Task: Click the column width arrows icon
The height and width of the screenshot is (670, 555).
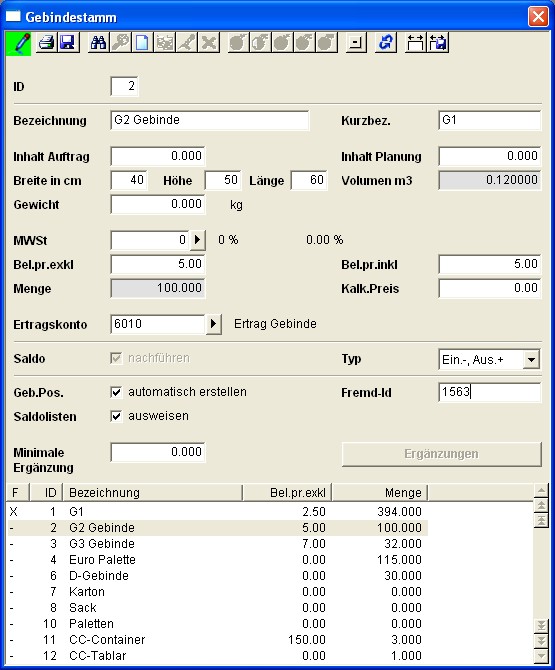Action: pyautogui.click(x=415, y=43)
